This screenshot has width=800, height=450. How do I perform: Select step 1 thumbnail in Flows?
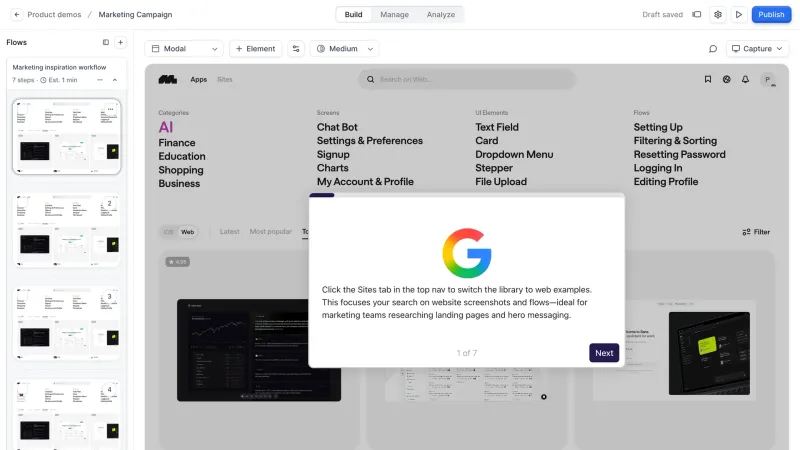click(67, 136)
